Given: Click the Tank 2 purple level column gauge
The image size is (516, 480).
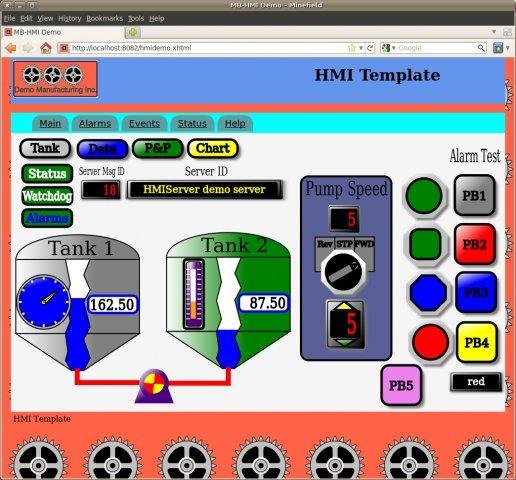Looking at the screenshot, I should (194, 295).
